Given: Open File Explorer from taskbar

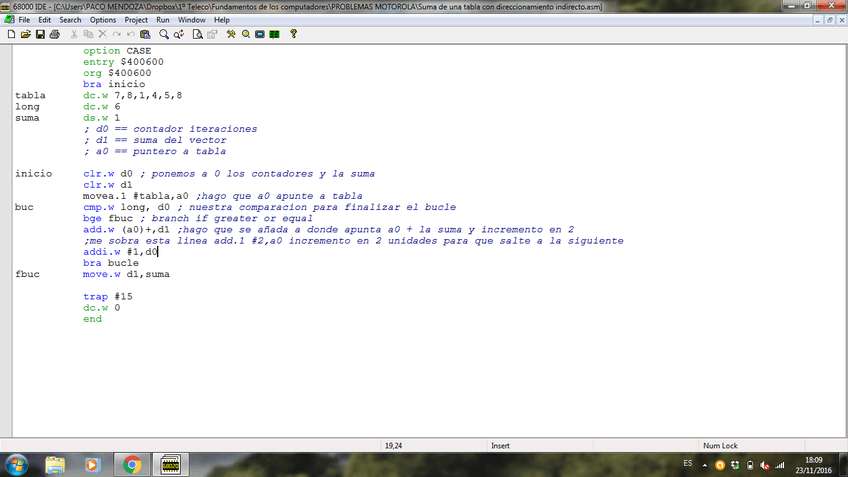Looking at the screenshot, I should pyautogui.click(x=55, y=465).
